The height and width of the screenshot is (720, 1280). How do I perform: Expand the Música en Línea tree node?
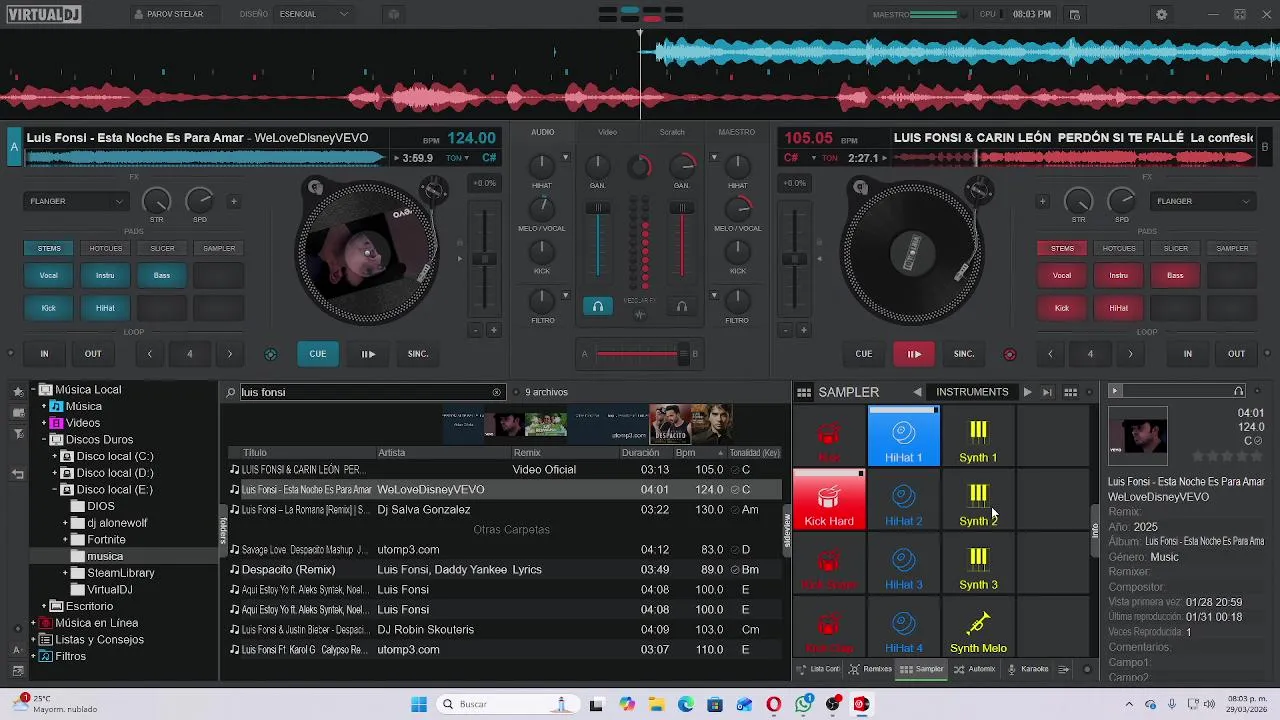click(x=34, y=623)
